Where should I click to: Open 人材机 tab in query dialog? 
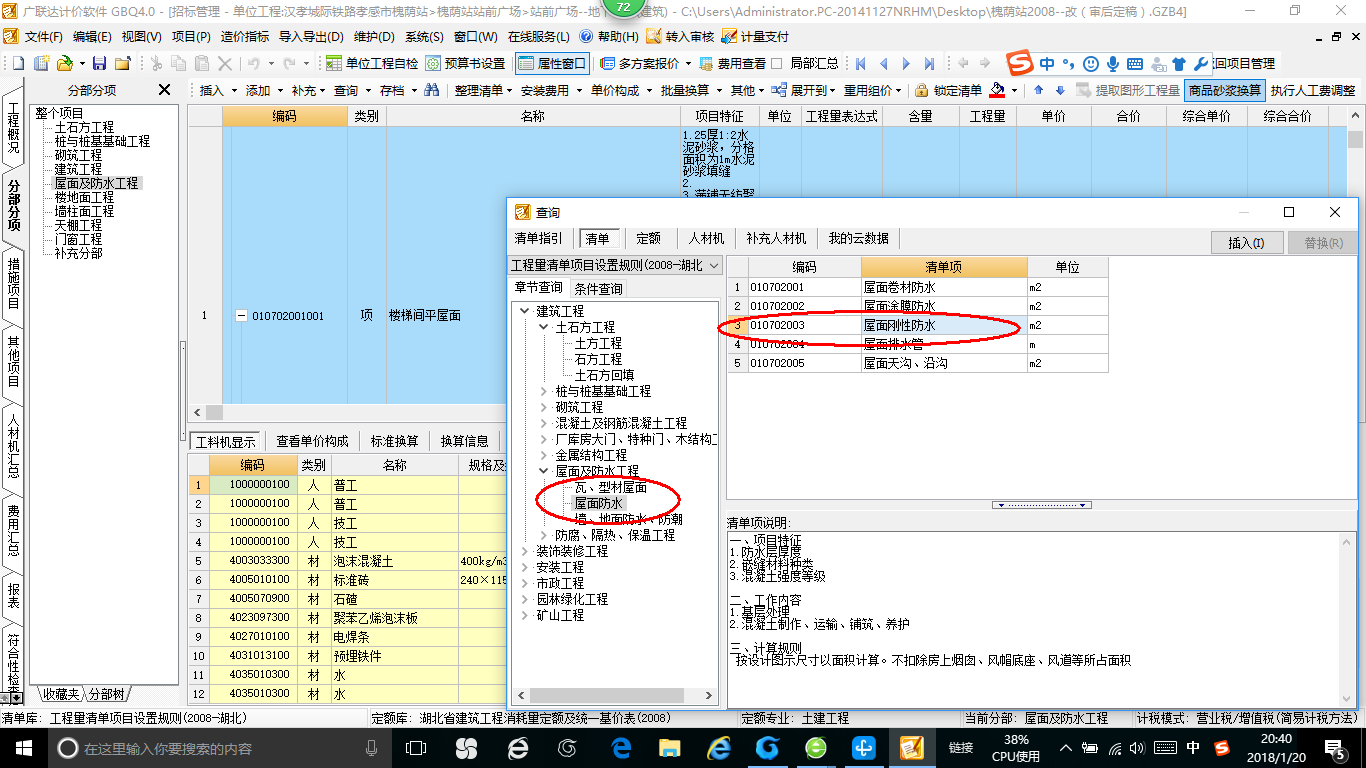[706, 239]
